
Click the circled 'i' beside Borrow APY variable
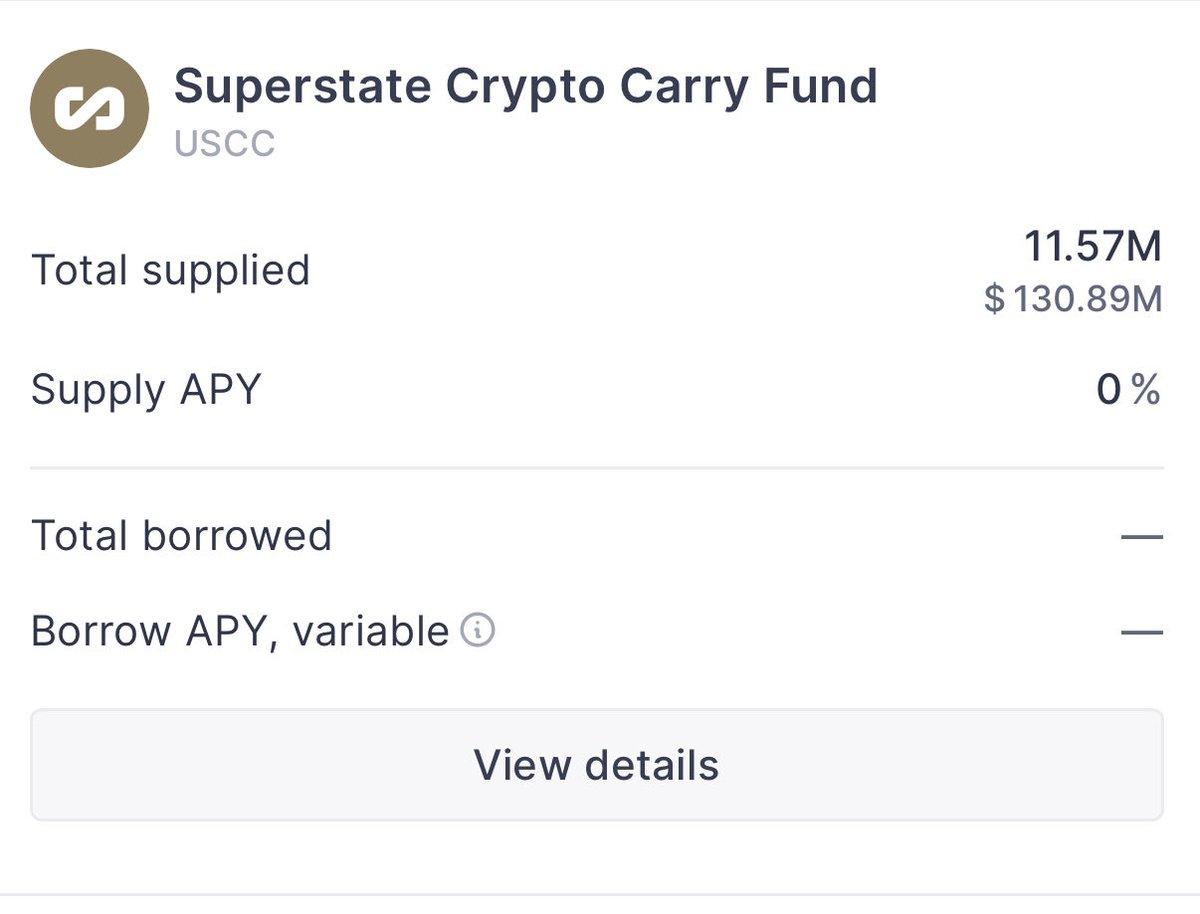click(x=477, y=630)
